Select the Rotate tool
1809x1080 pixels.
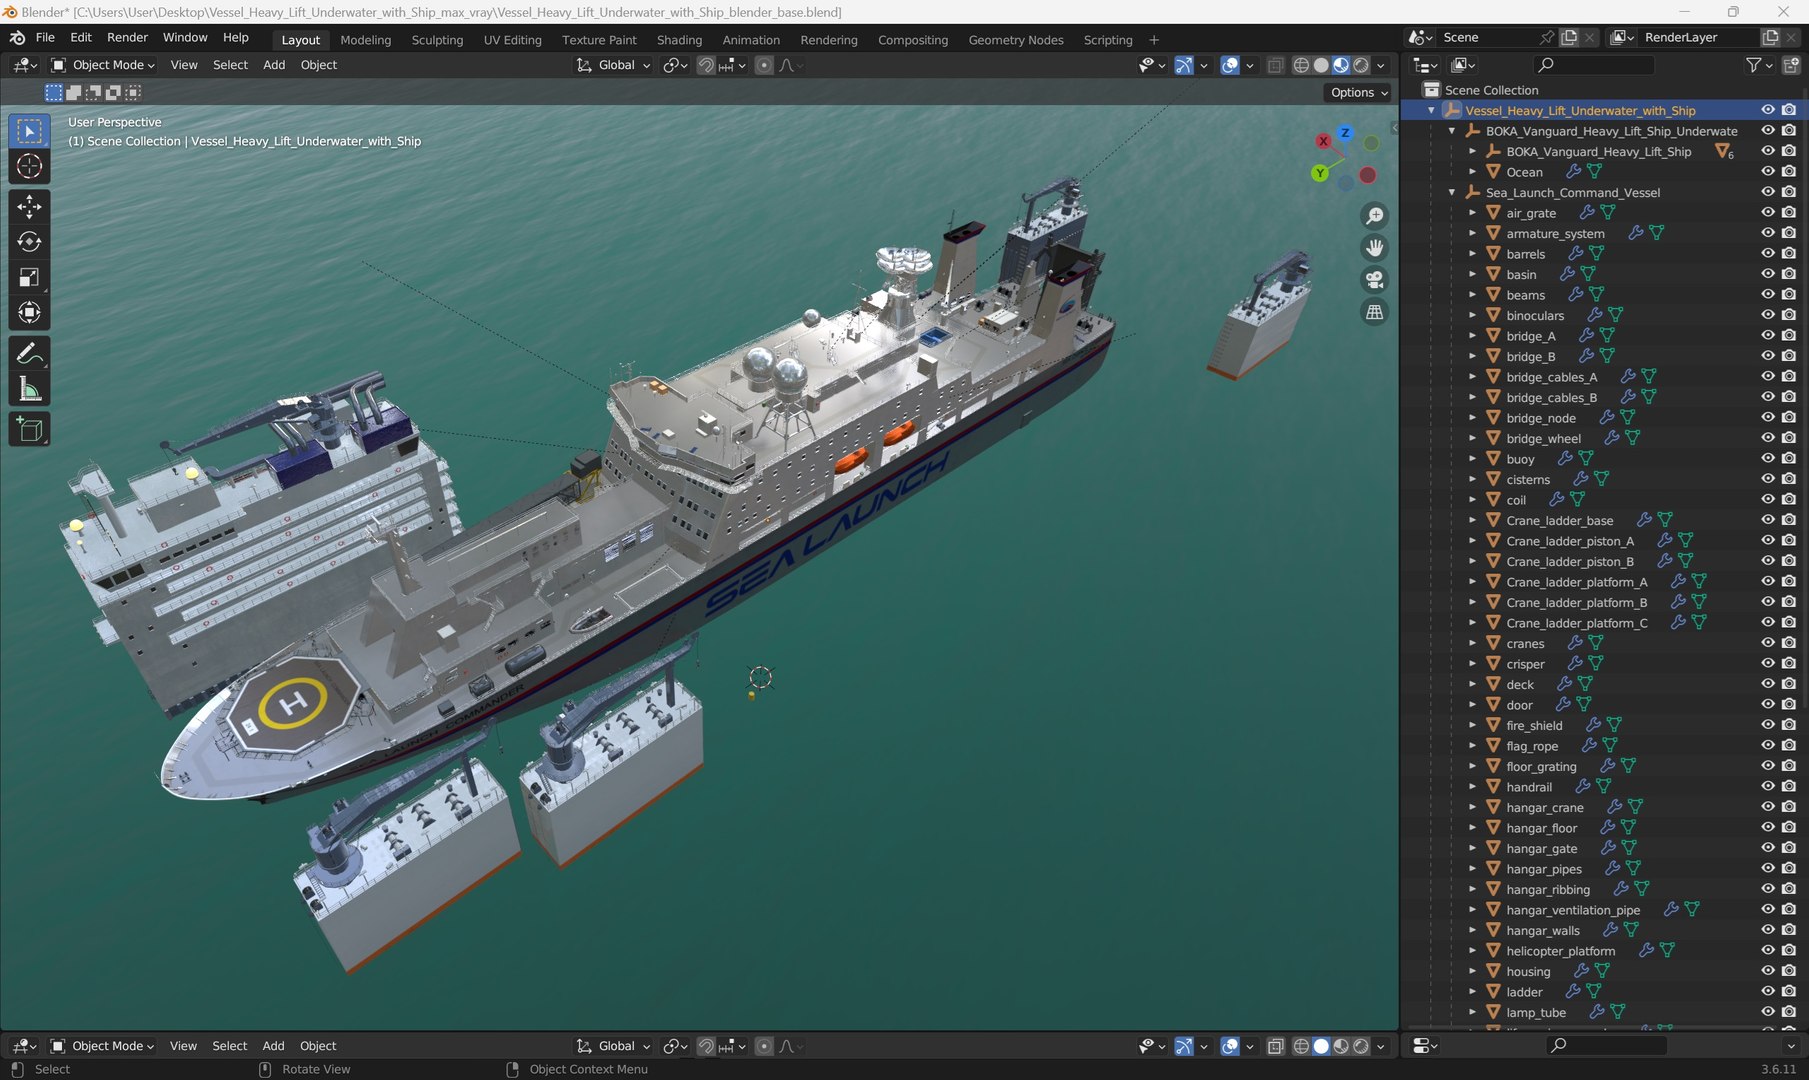(x=29, y=241)
